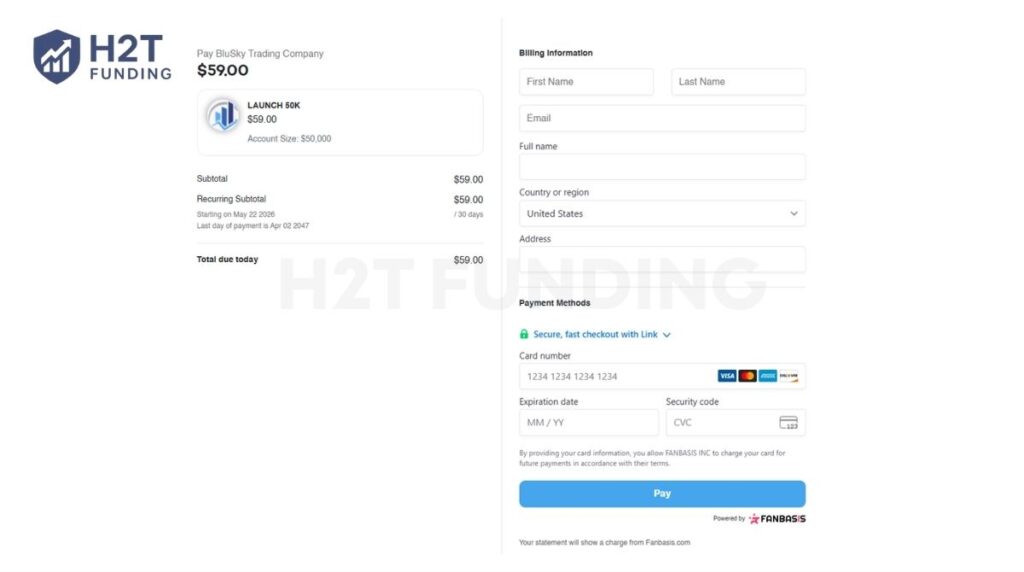Image resolution: width=1024 pixels, height=572 pixels.
Task: Click the Billing Information heading
Action: click(556, 53)
